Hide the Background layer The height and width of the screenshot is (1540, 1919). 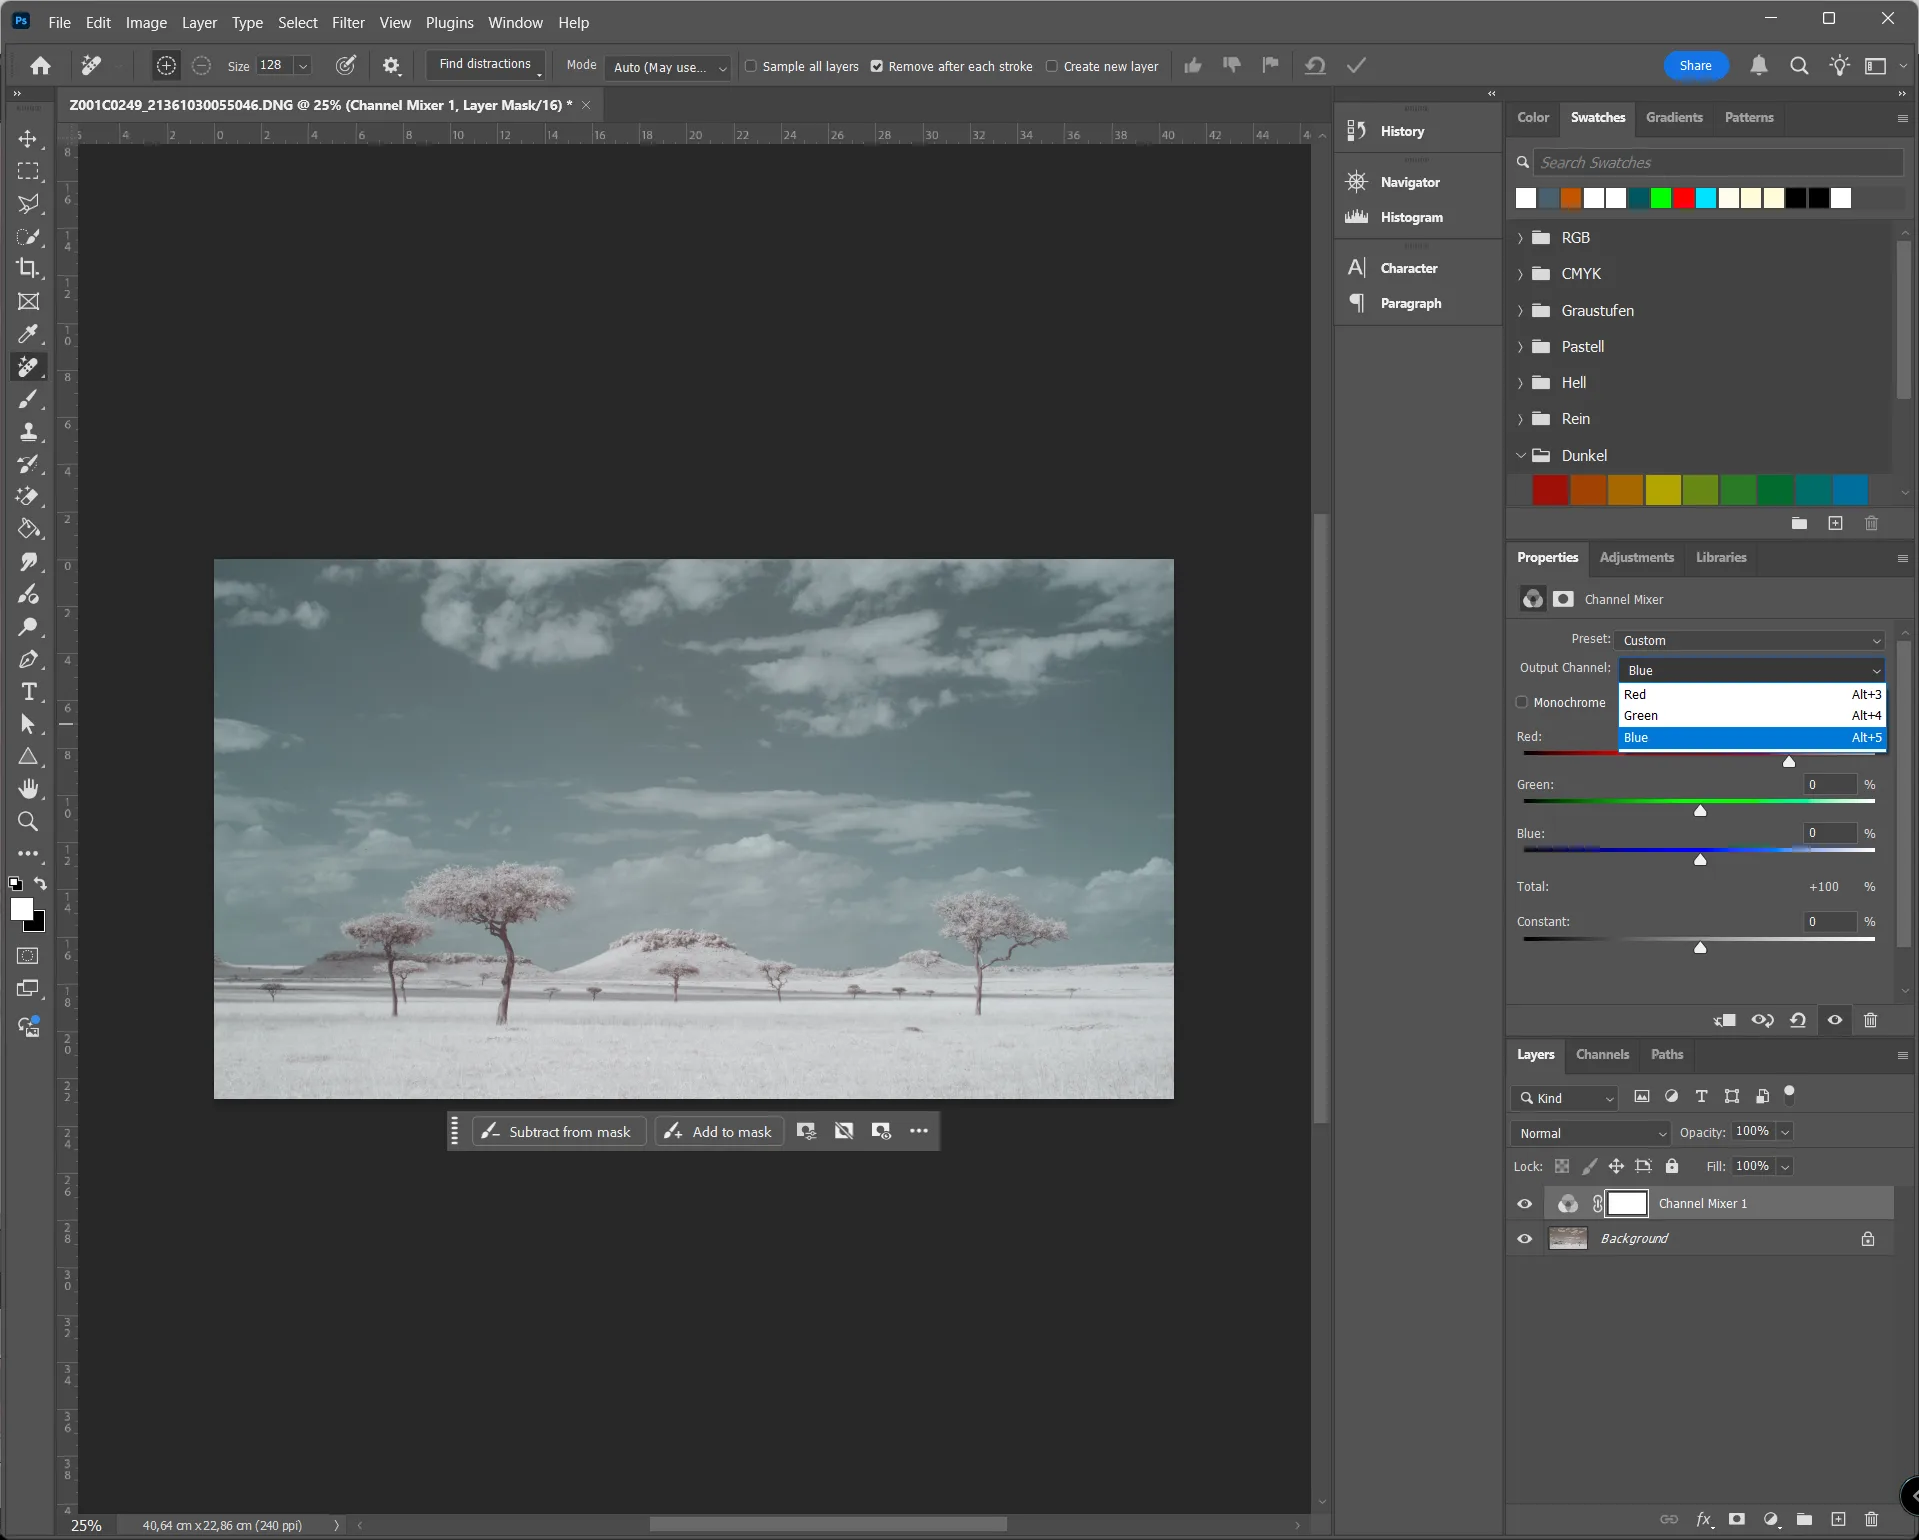[1524, 1239]
